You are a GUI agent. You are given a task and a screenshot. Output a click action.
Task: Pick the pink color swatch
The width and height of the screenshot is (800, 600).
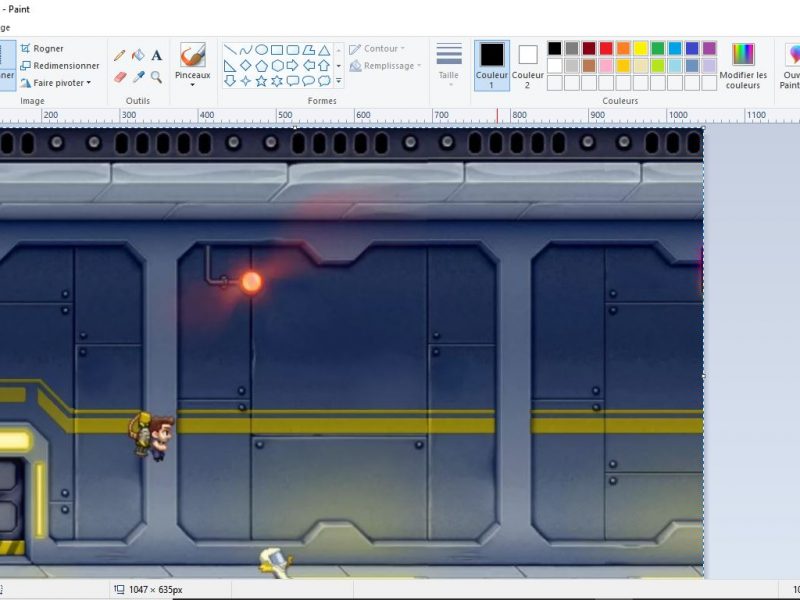pos(606,66)
